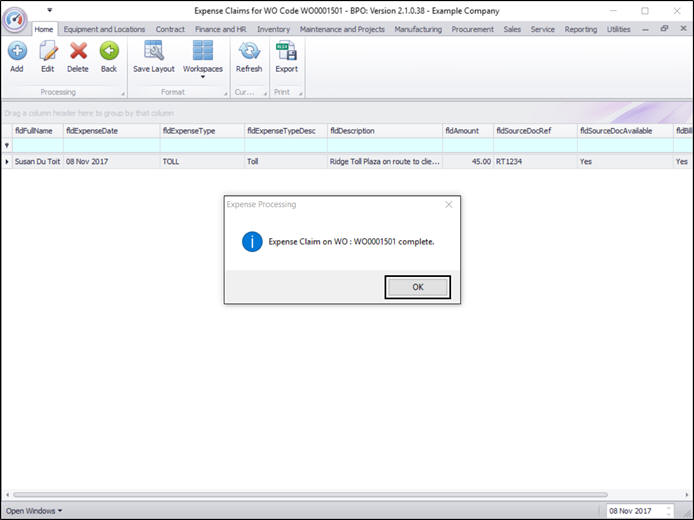
Task: Sort by fldExpenseType column header
Action: click(x=202, y=131)
